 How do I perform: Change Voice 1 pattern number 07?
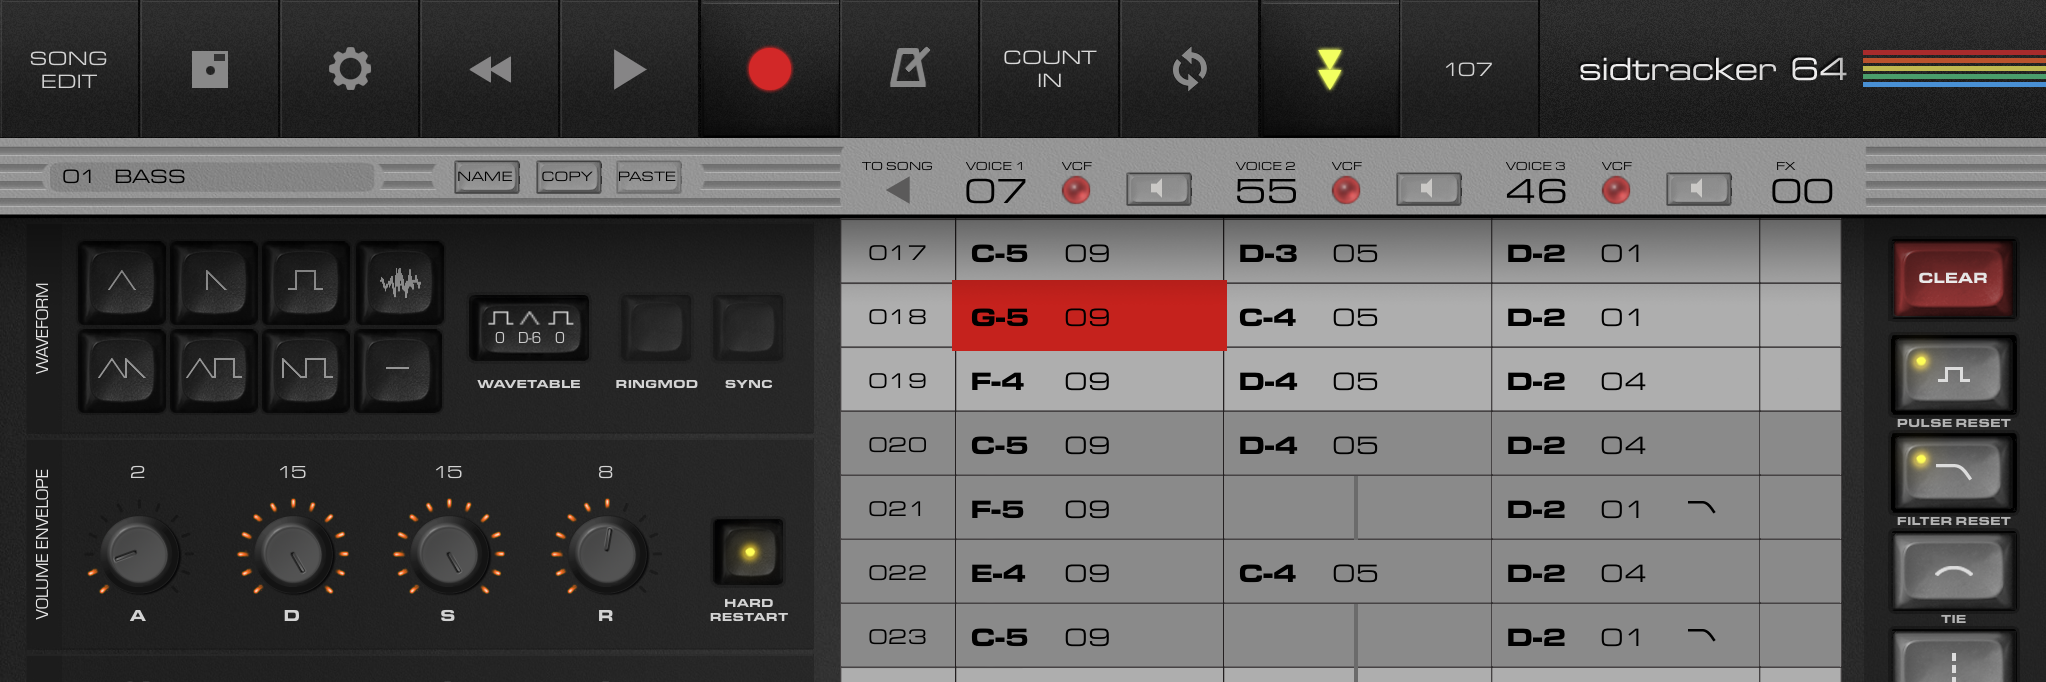(995, 191)
